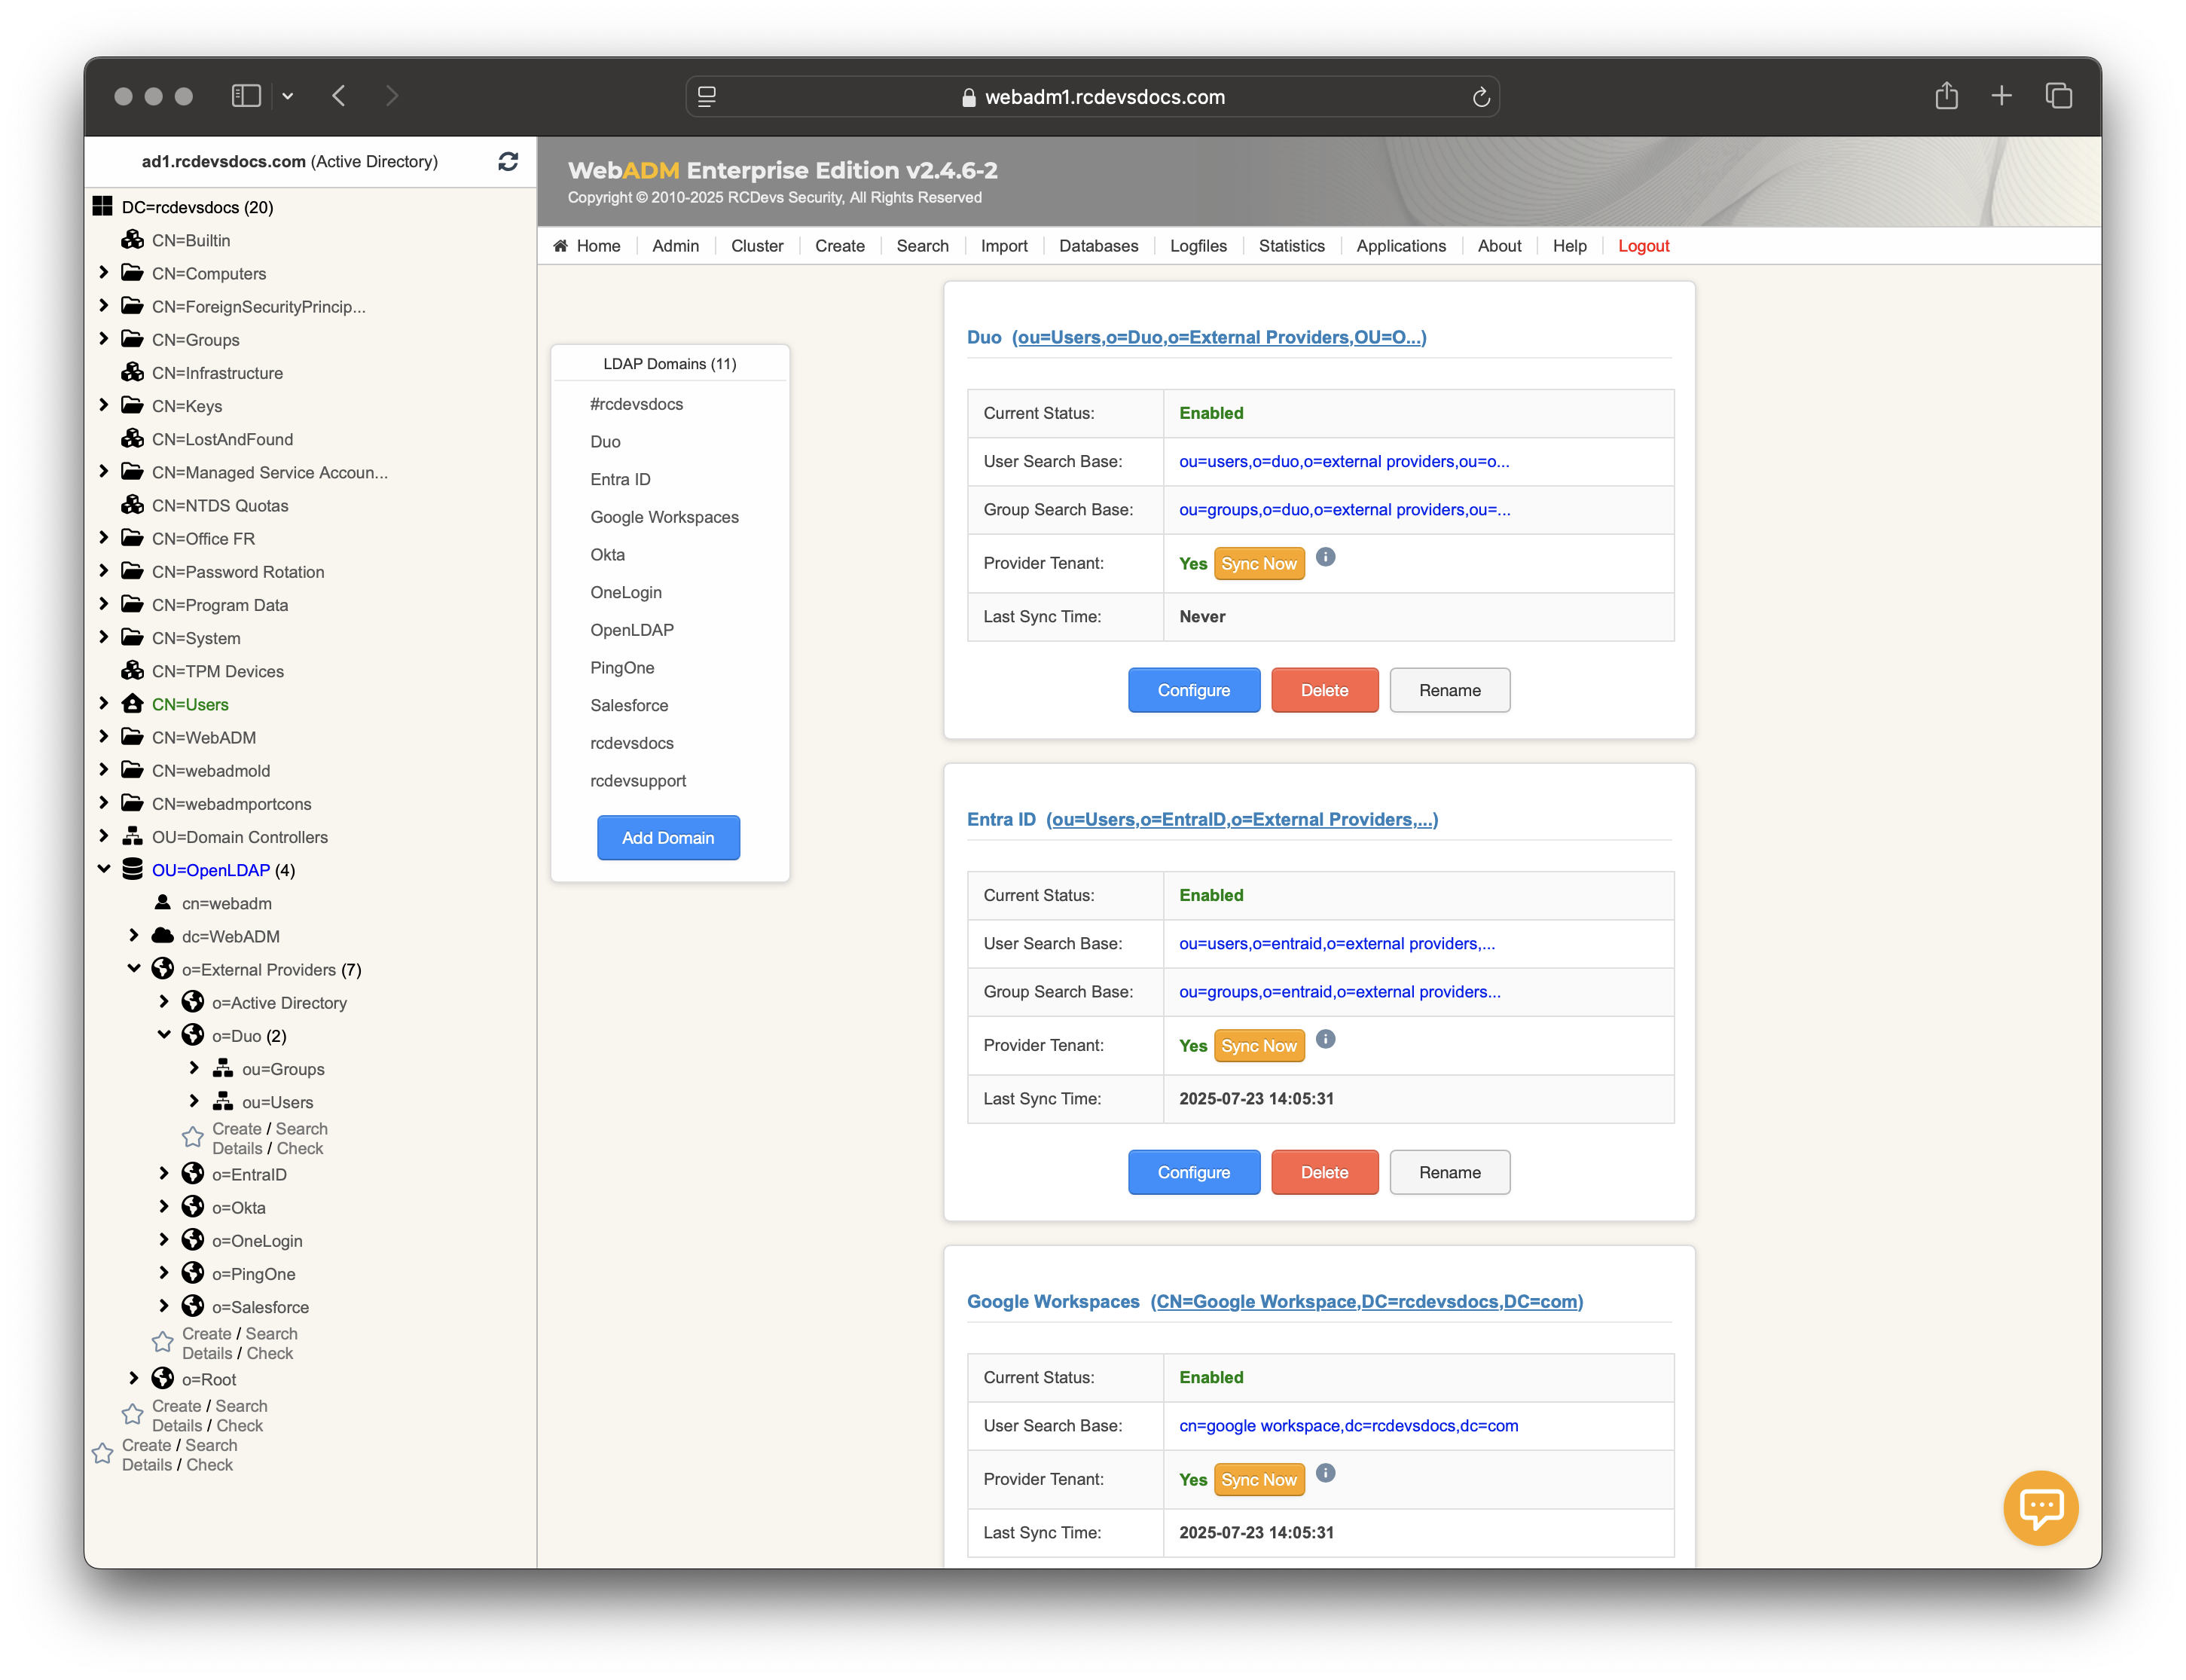Viewport: 2186px width, 1680px height.
Task: Open the sidebar options dropdown arrow in Safari
Action: tap(288, 96)
